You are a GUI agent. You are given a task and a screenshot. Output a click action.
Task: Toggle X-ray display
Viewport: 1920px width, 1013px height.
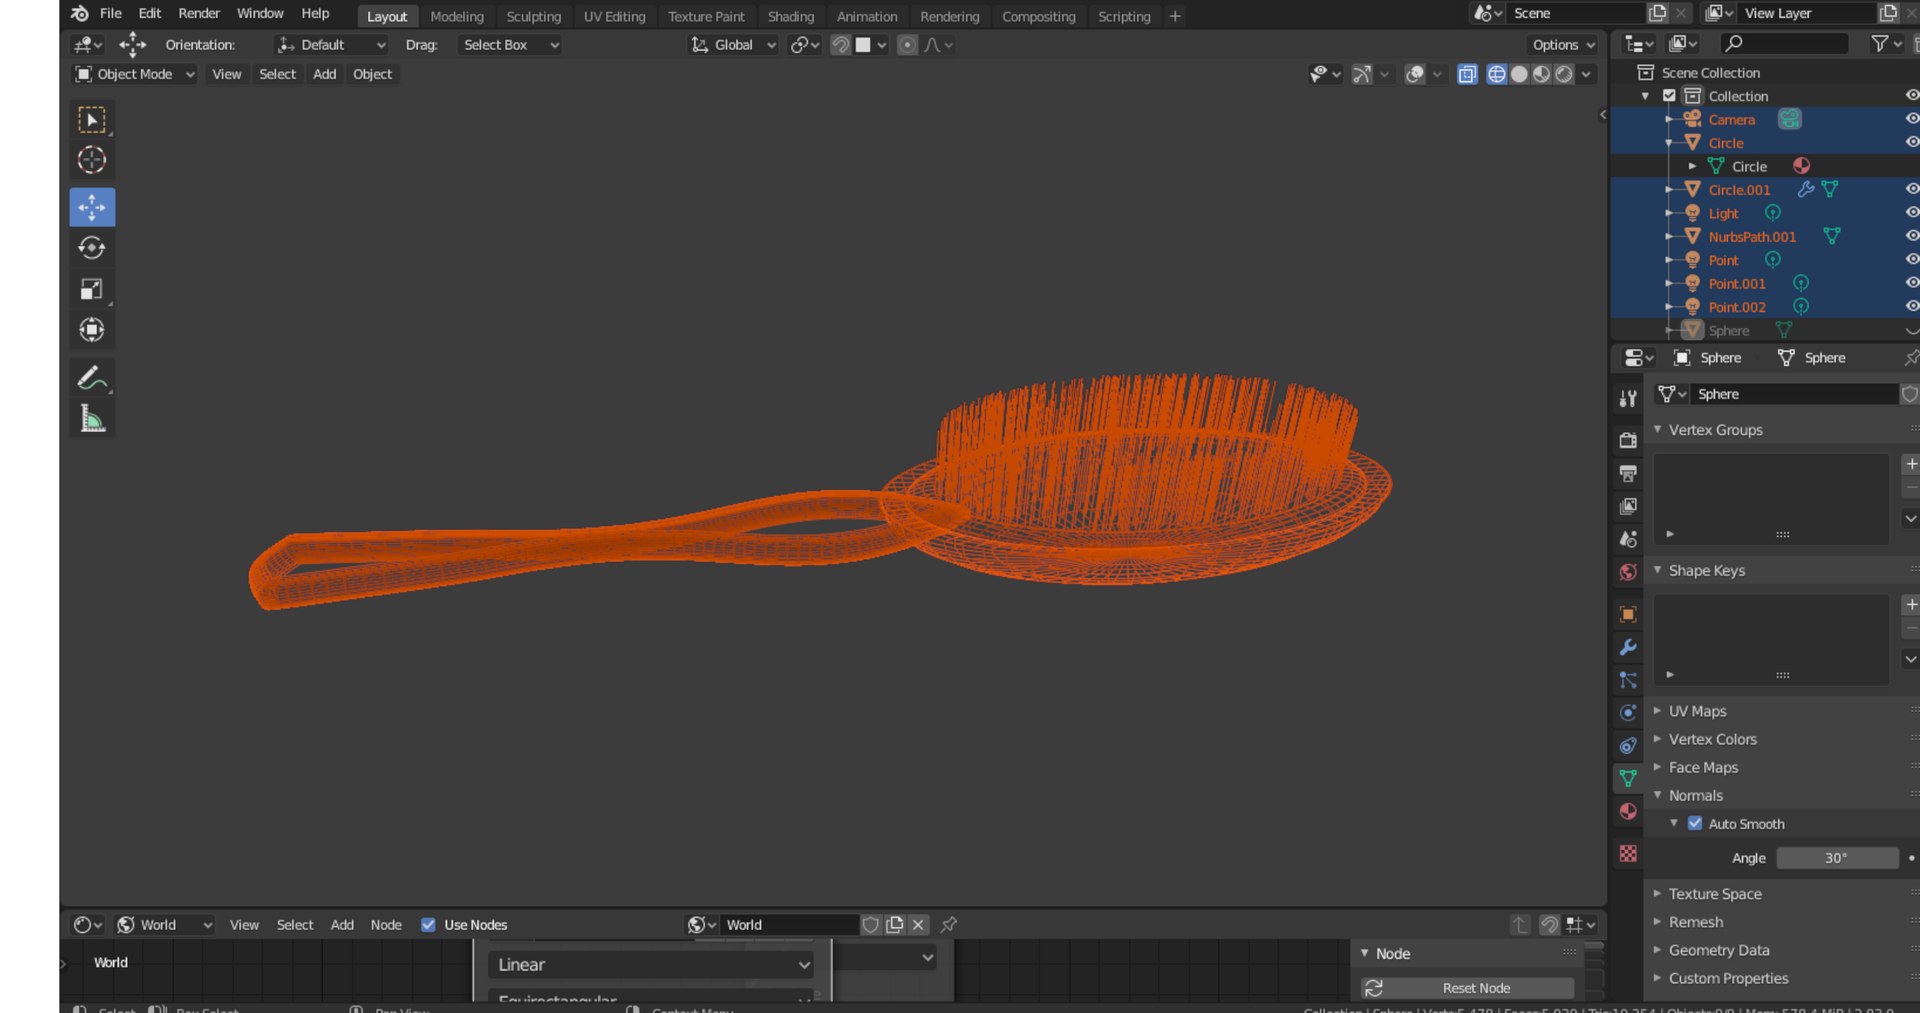click(1467, 74)
